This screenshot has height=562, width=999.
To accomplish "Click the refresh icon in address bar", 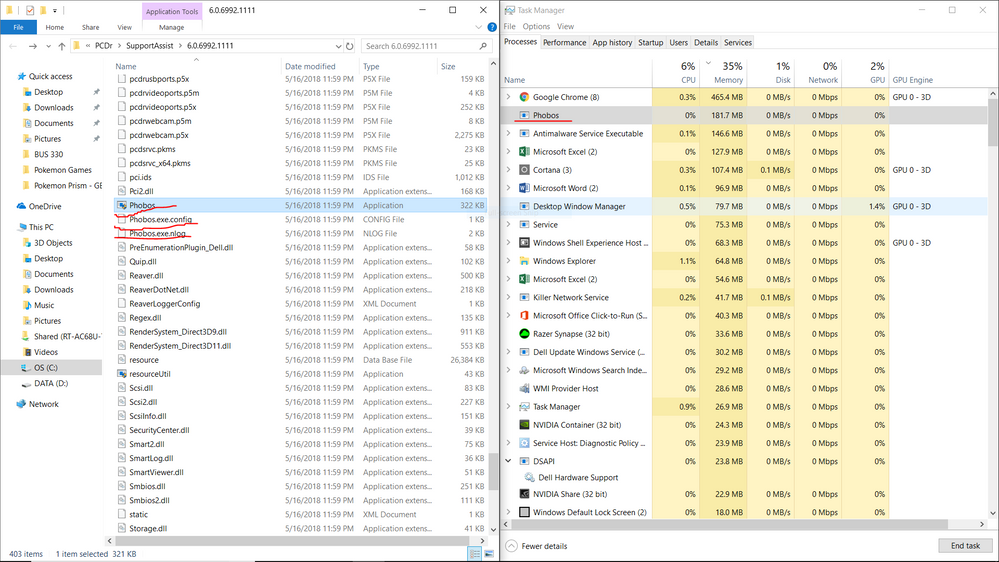I will [x=349, y=46].
